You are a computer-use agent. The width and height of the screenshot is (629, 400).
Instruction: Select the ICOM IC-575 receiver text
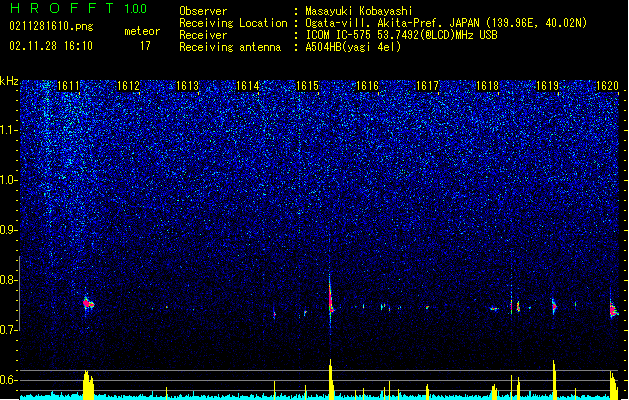coord(401,35)
